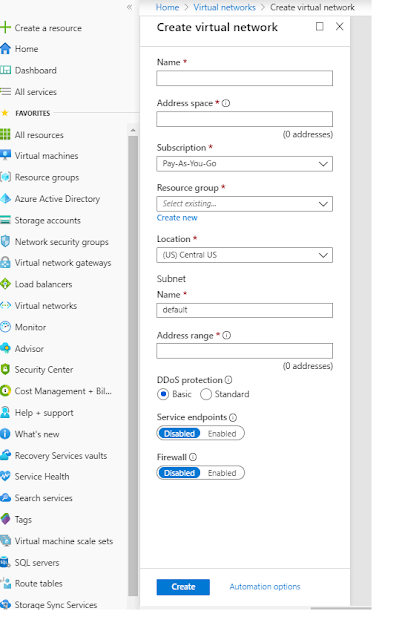Click the Create button
Screen dimensions: 399x640
pos(183,587)
